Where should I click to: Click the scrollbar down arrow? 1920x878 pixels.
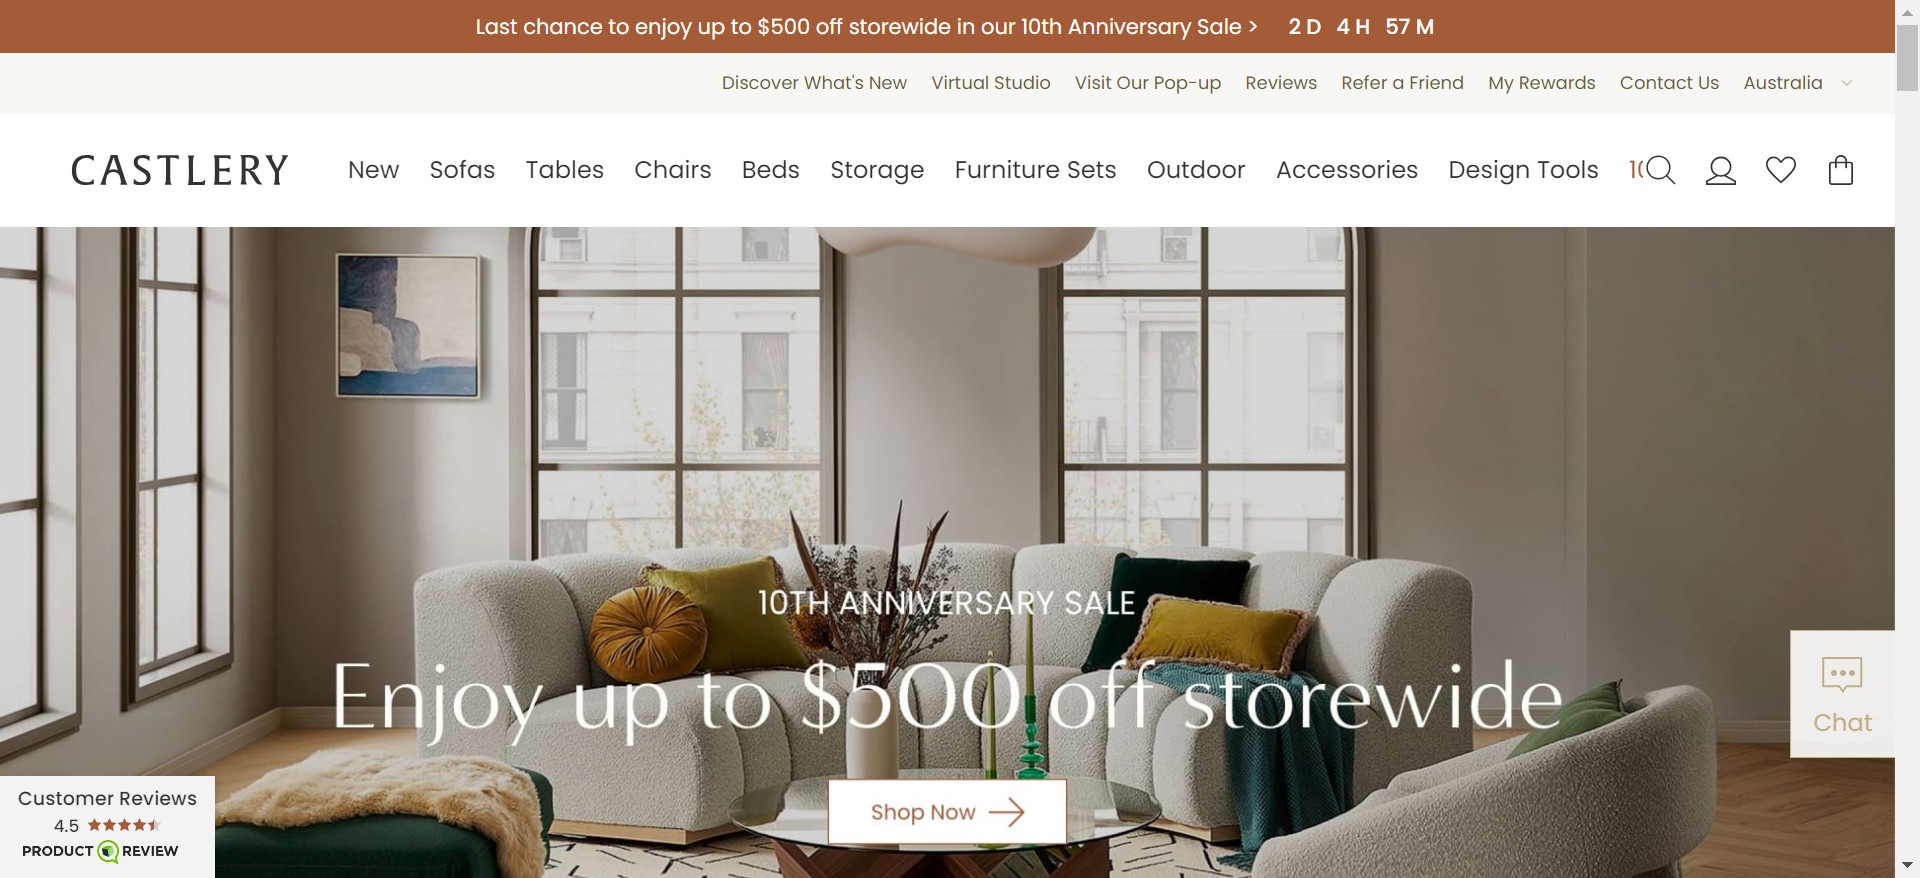(x=1907, y=865)
